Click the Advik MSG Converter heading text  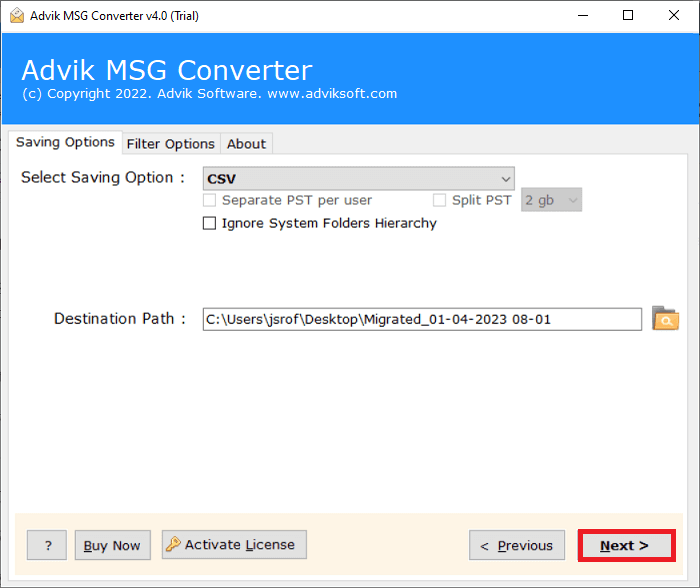[167, 71]
